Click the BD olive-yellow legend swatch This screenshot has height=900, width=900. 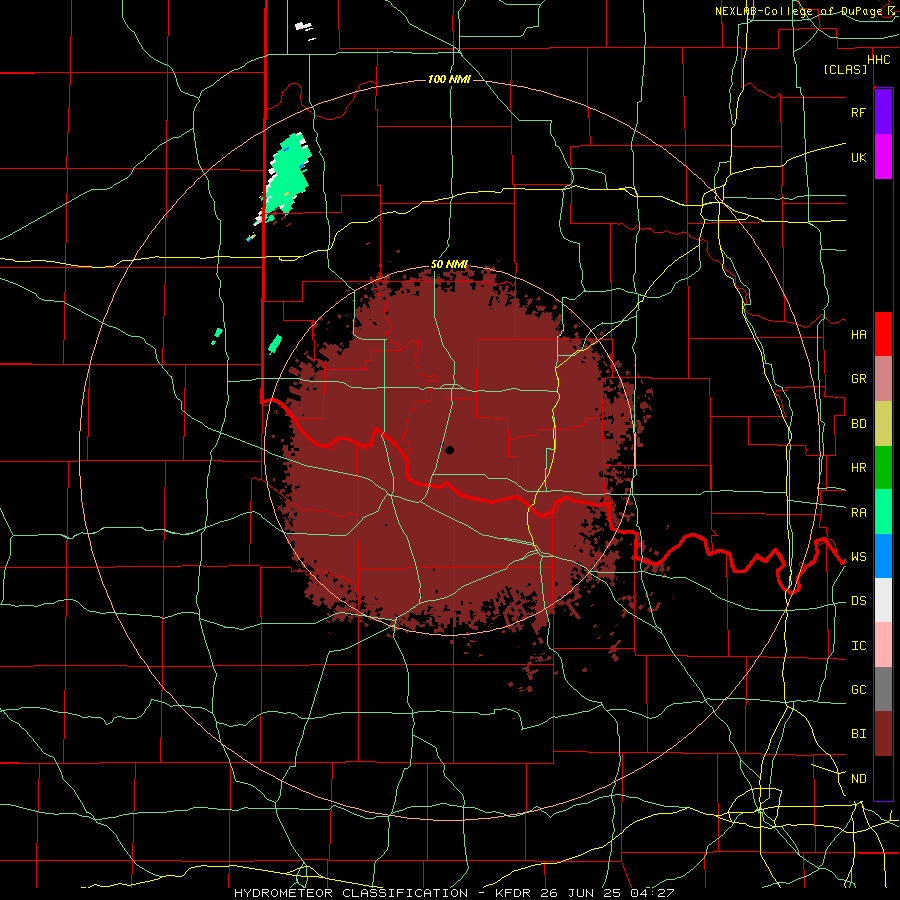click(883, 424)
